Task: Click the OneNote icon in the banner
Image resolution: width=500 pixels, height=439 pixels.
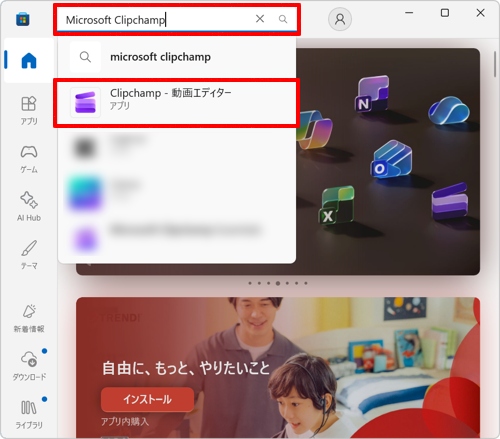Action: click(x=372, y=94)
